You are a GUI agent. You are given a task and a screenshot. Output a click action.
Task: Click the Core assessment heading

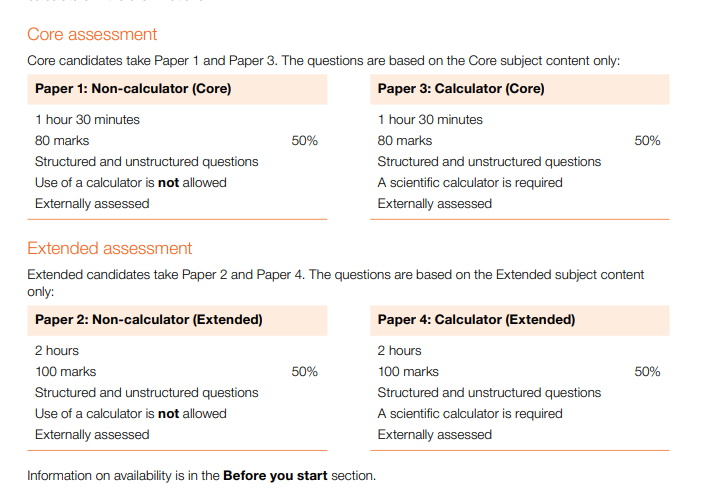click(92, 35)
